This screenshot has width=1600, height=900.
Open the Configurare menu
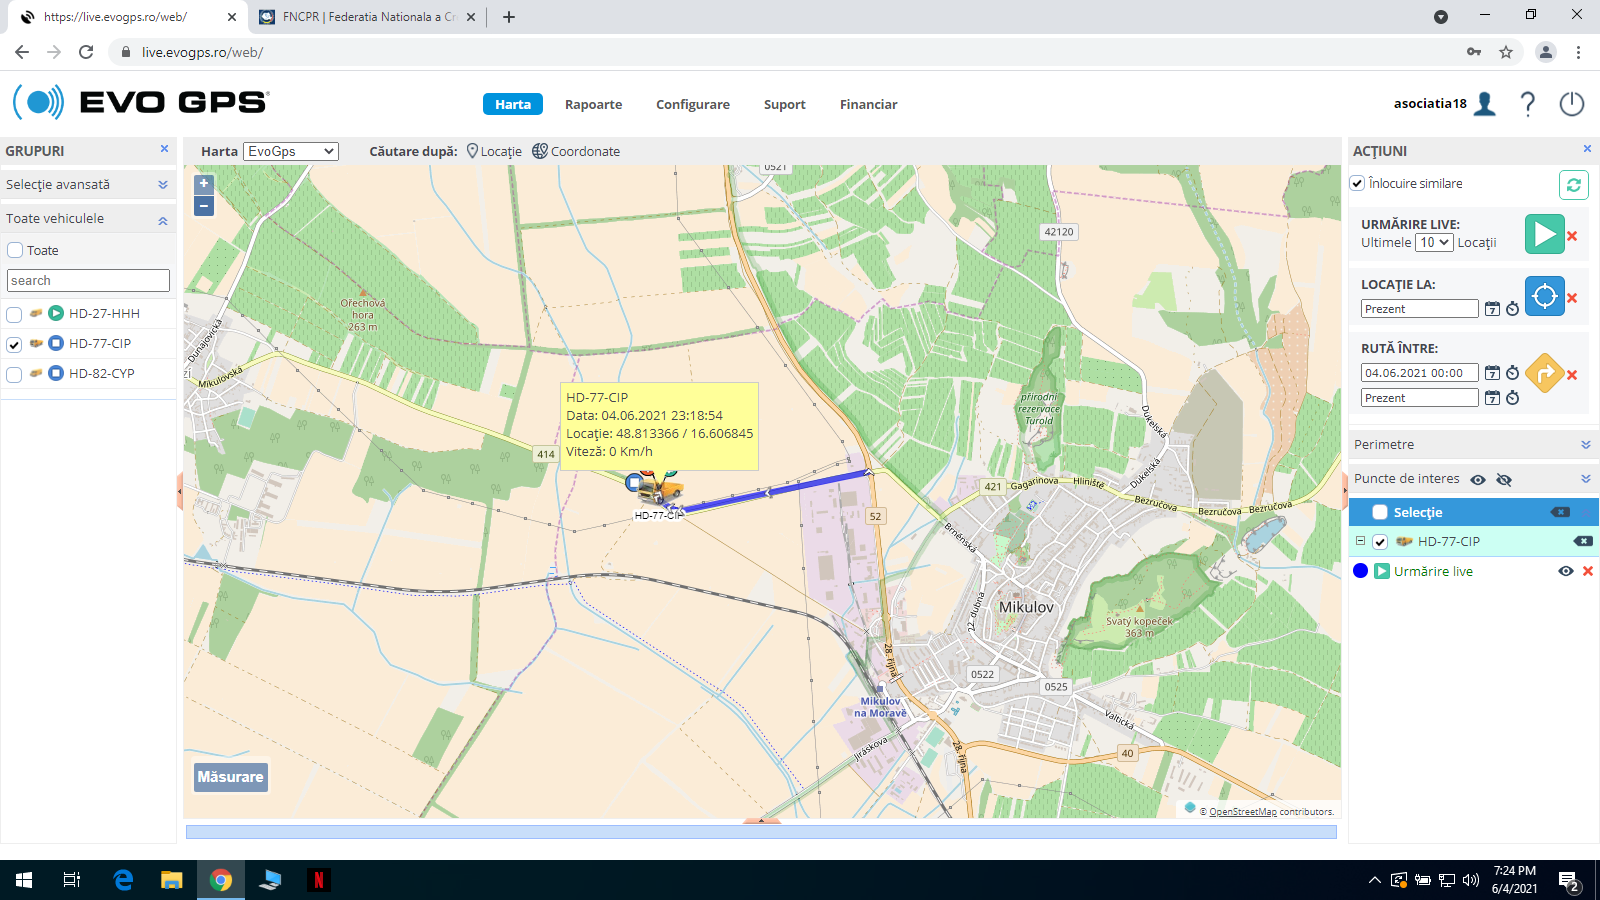692,104
